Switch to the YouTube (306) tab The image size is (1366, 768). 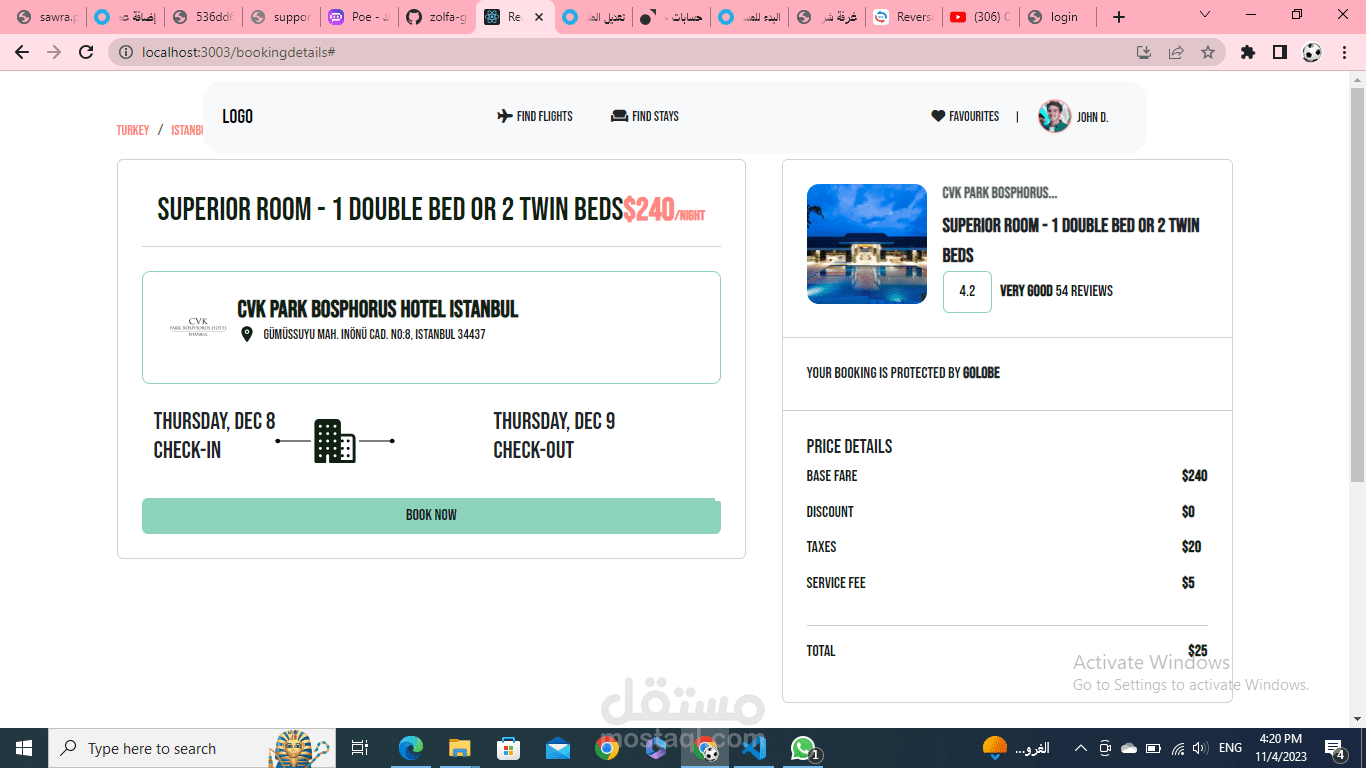coord(980,17)
